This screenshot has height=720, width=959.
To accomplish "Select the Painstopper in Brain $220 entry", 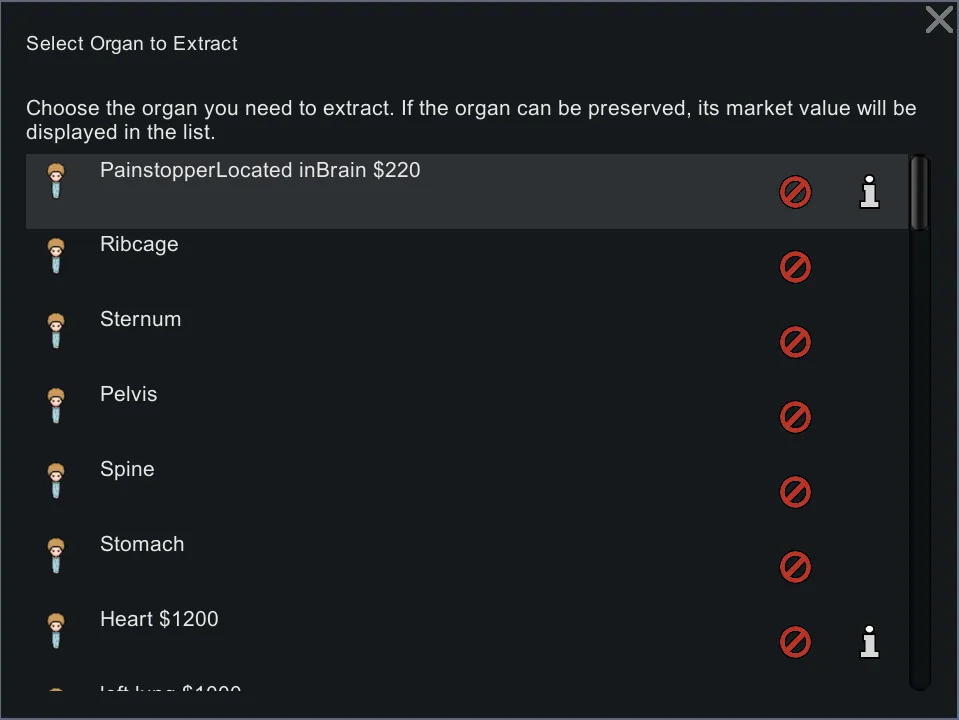I will pos(260,171).
